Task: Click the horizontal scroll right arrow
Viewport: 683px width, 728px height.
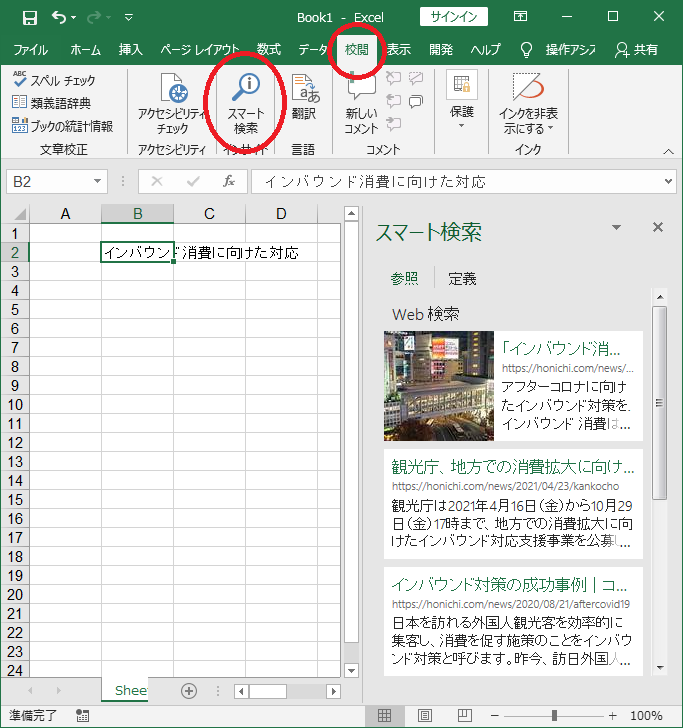Action: tap(333, 691)
